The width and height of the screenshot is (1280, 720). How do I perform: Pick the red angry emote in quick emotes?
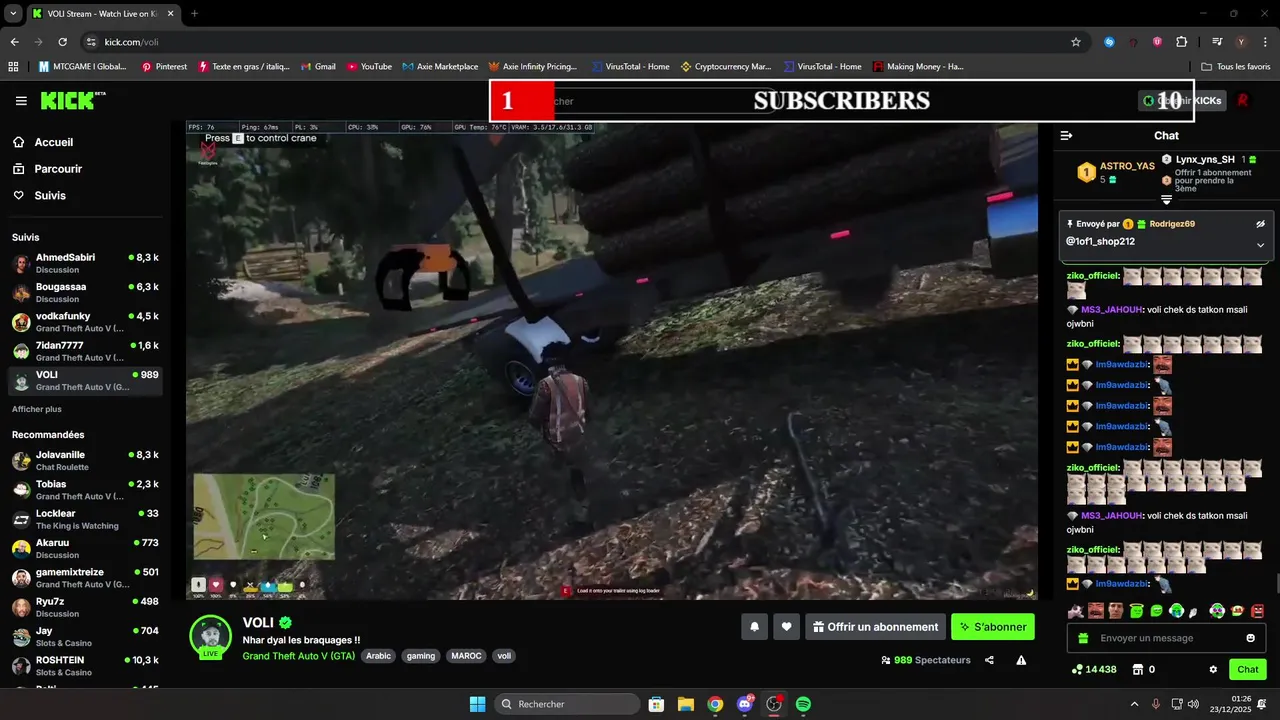tap(1257, 611)
